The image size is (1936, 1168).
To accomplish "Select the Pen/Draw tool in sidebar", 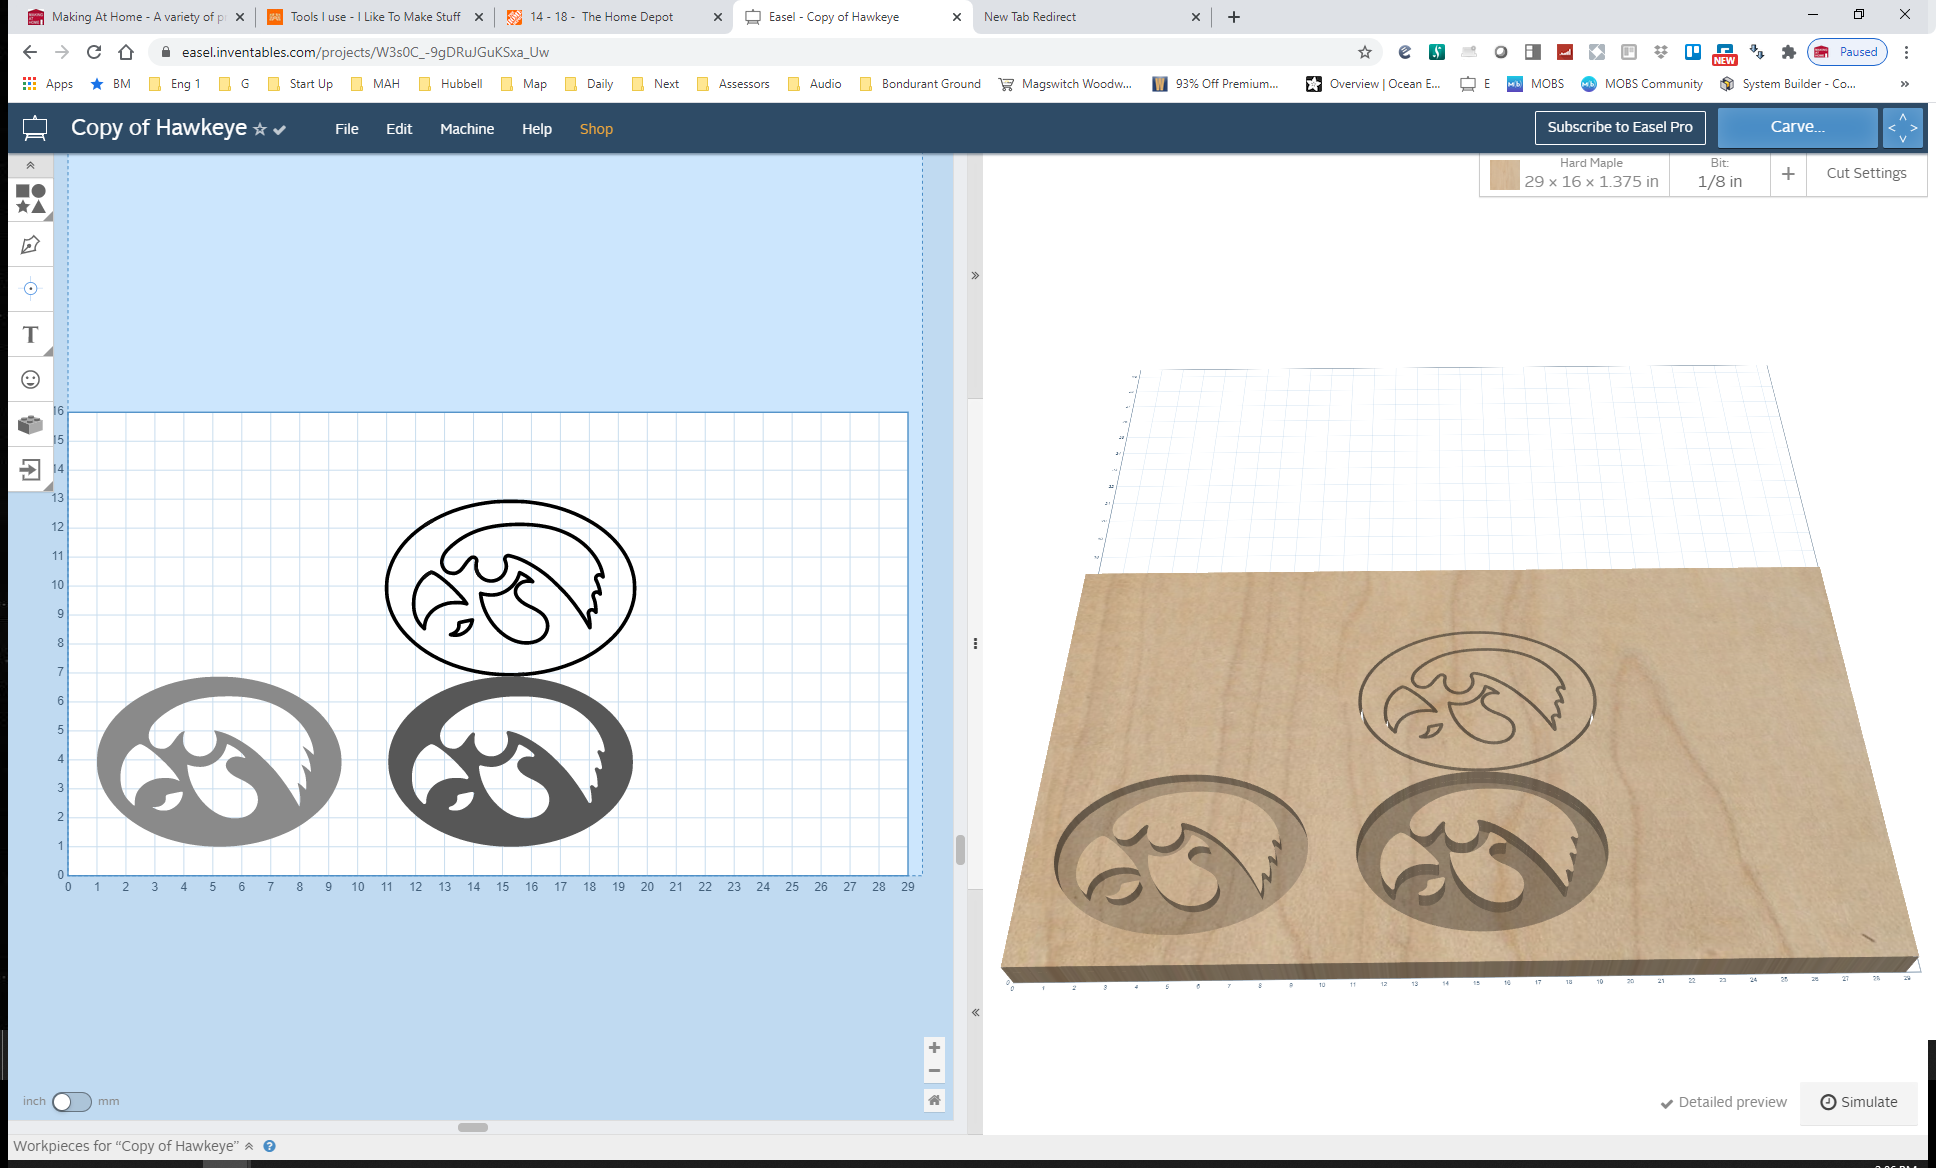I will click(32, 245).
